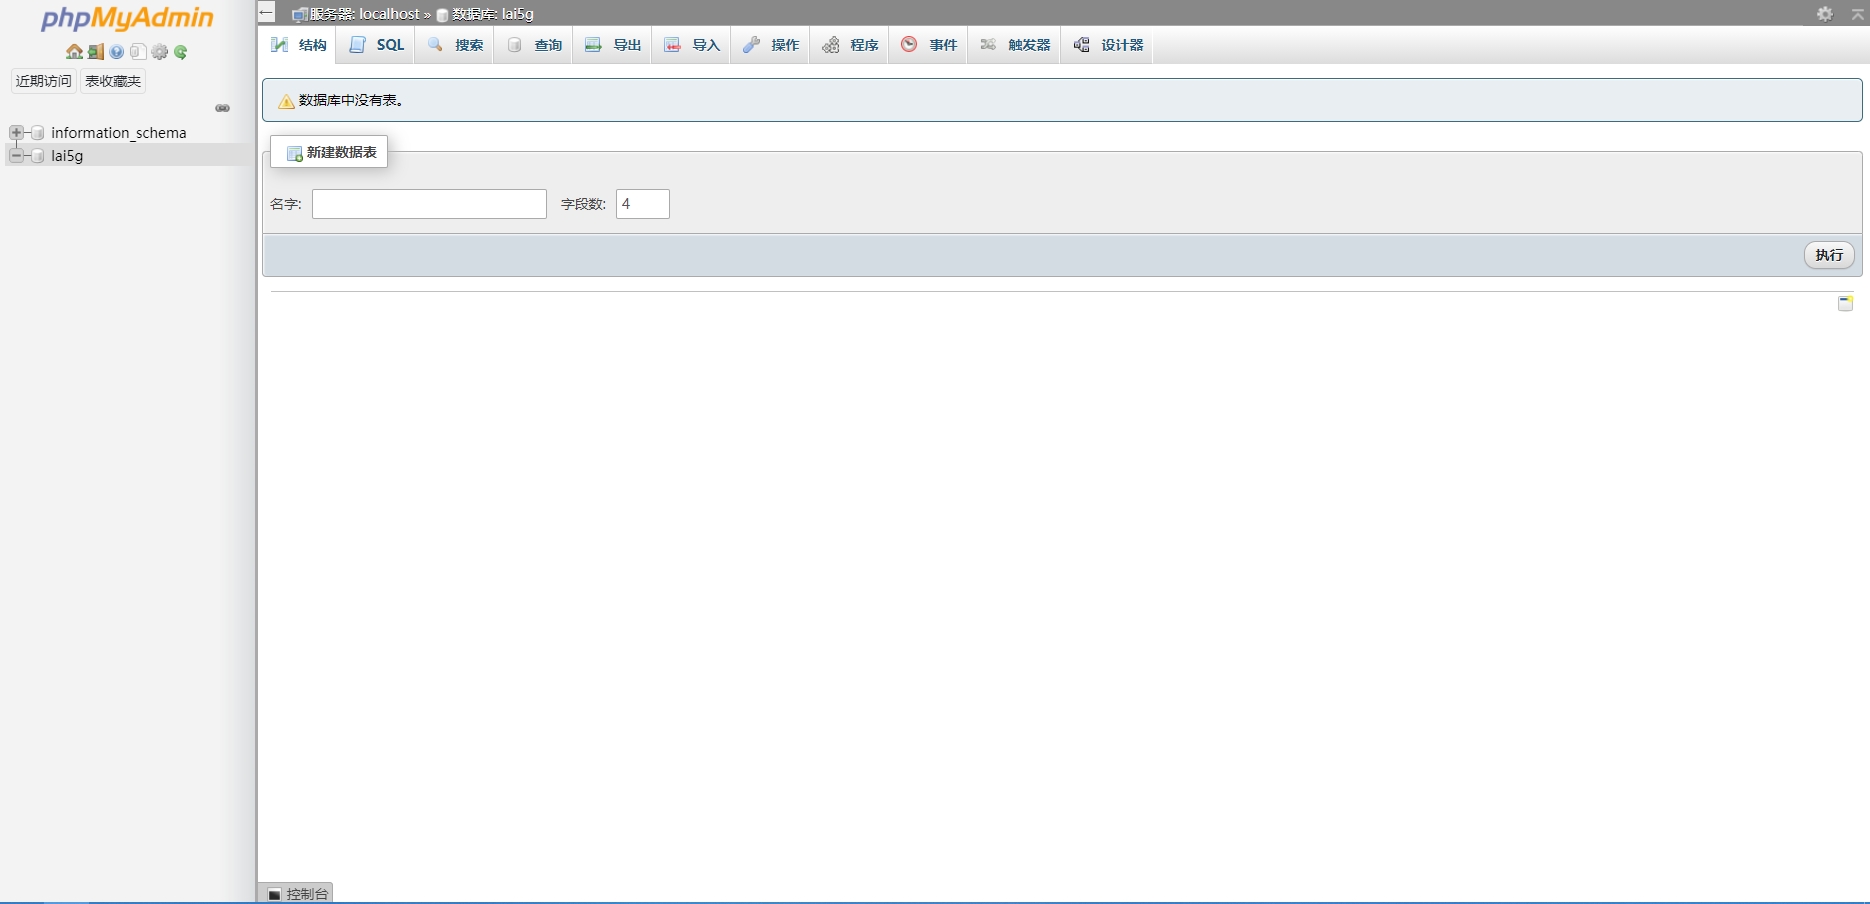Open the 导入 (Import) tab
The width and height of the screenshot is (1870, 904).
692,45
